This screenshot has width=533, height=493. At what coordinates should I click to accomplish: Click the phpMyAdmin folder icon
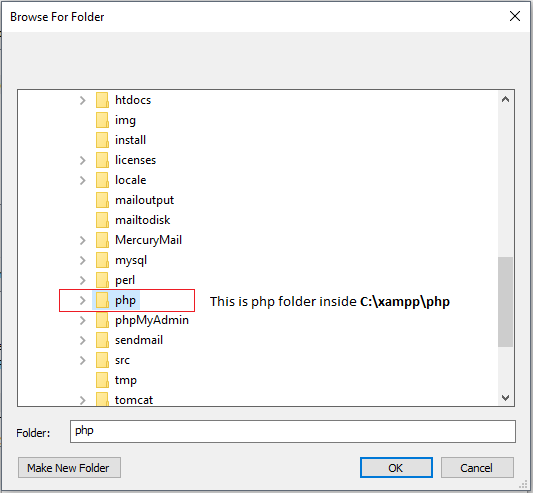click(x=102, y=320)
